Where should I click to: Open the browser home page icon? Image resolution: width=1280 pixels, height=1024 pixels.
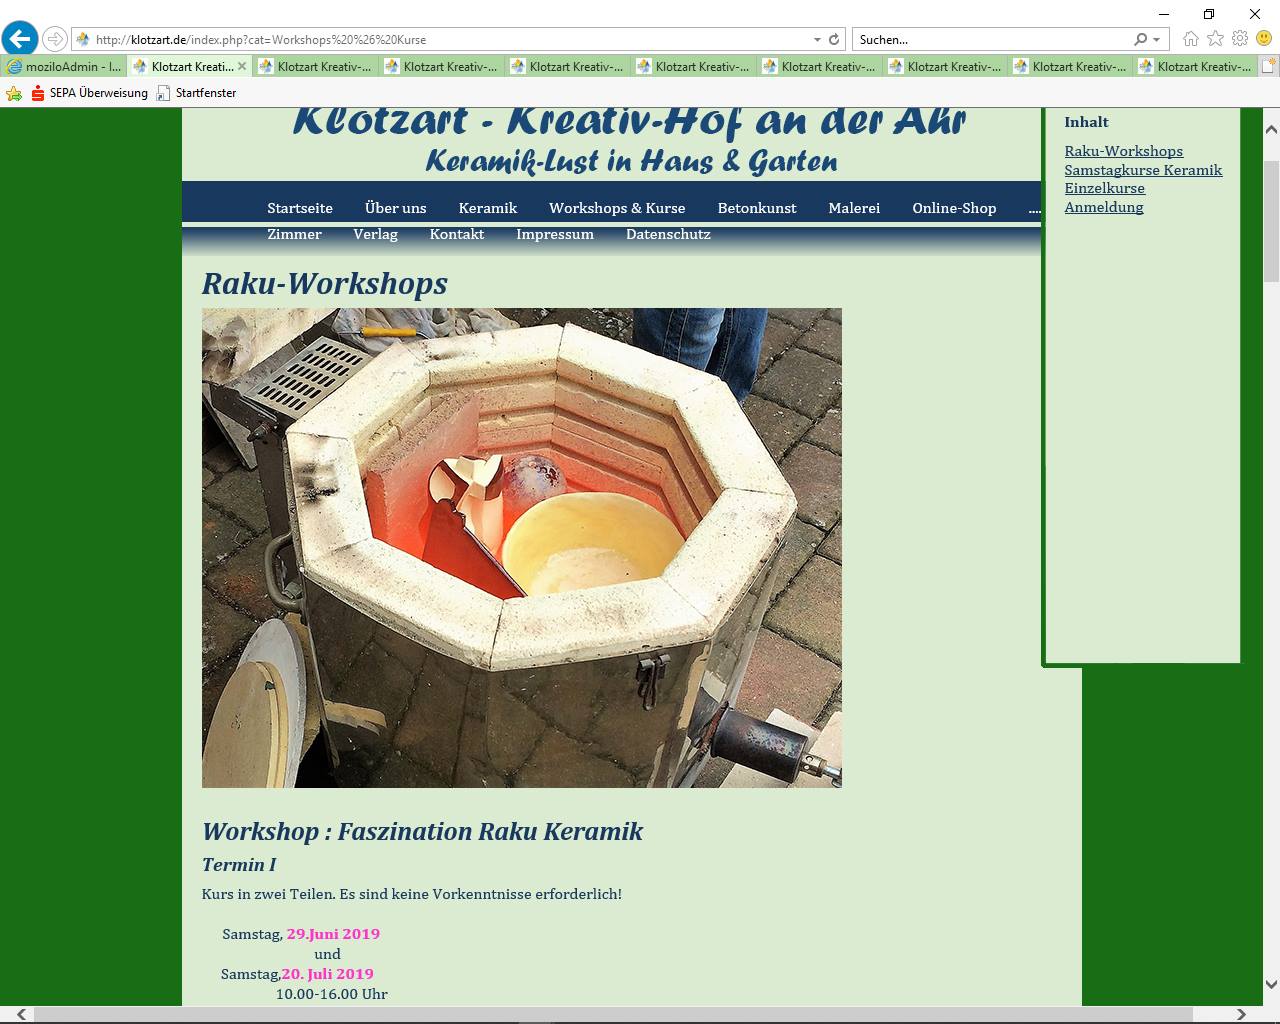coord(1190,39)
